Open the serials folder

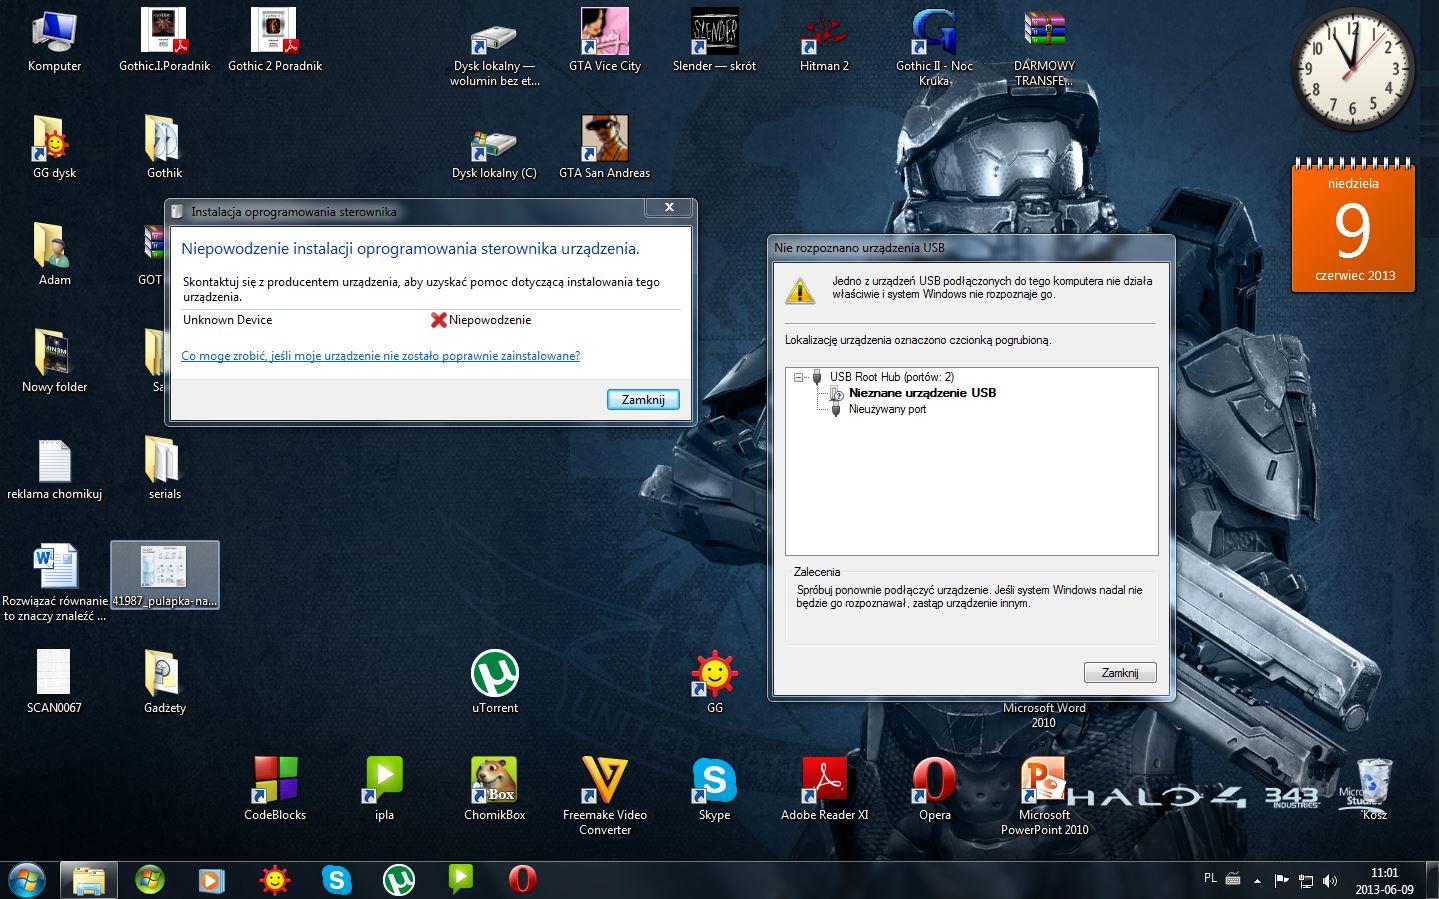tap(164, 468)
